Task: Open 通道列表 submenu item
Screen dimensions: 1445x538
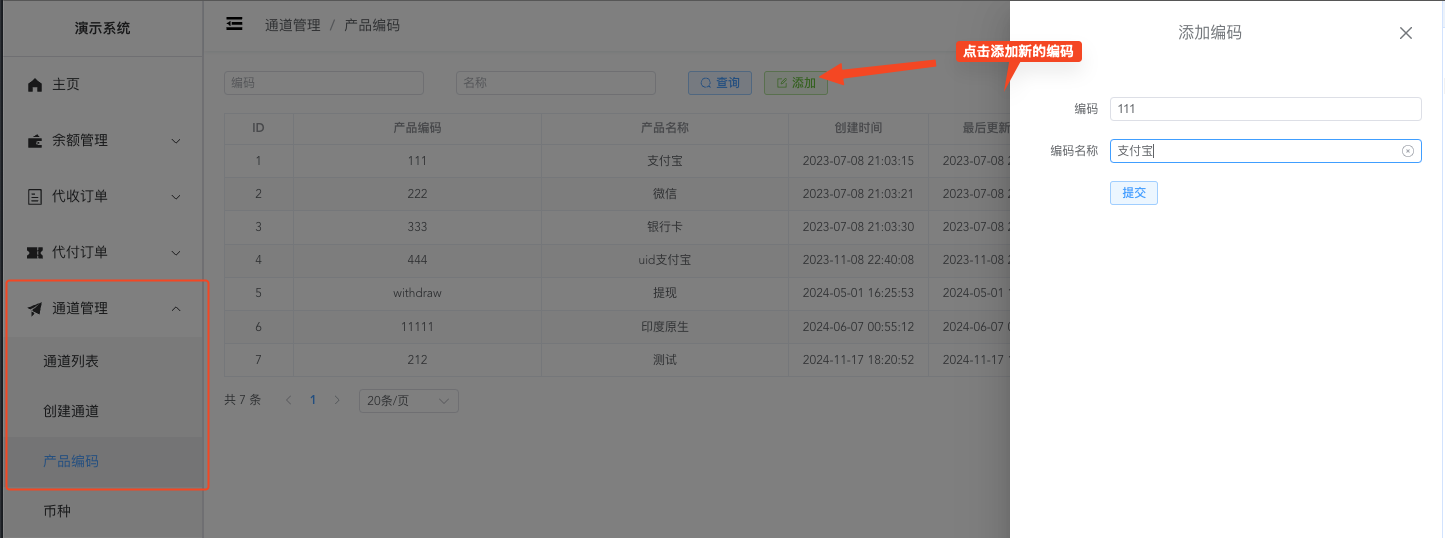Action: point(71,361)
